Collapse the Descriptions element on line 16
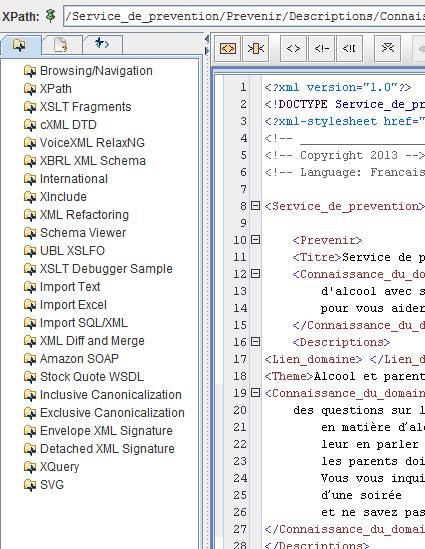The height and width of the screenshot is (549, 425). (x=256, y=341)
